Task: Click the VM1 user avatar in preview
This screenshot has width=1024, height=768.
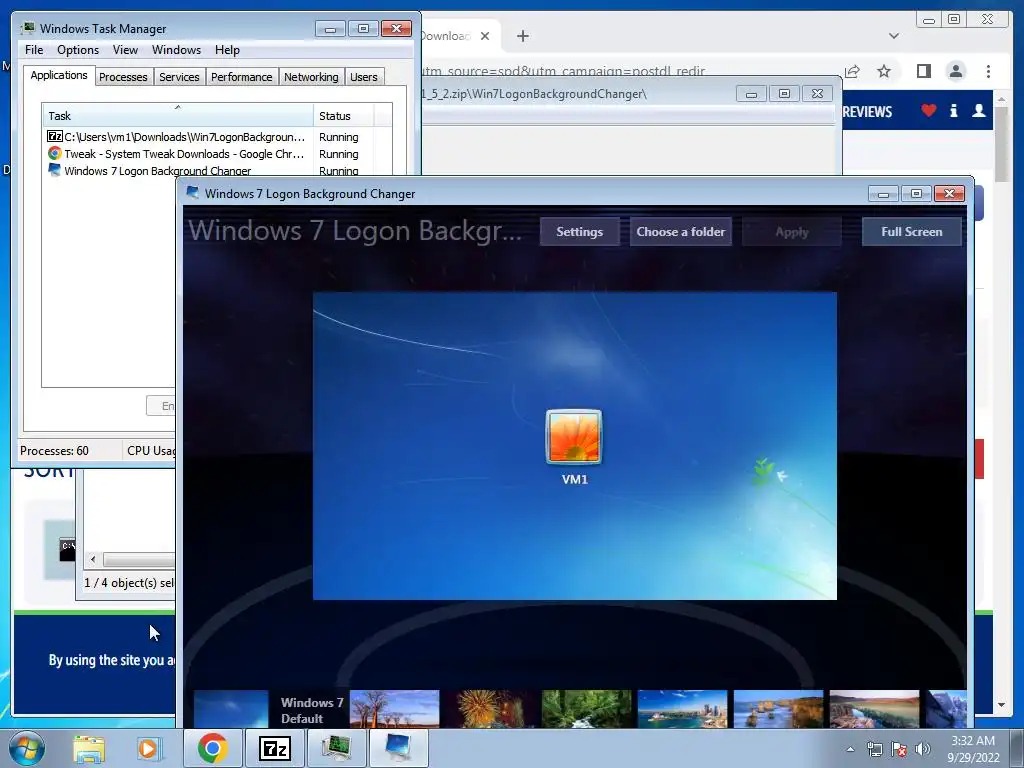Action: 574,437
